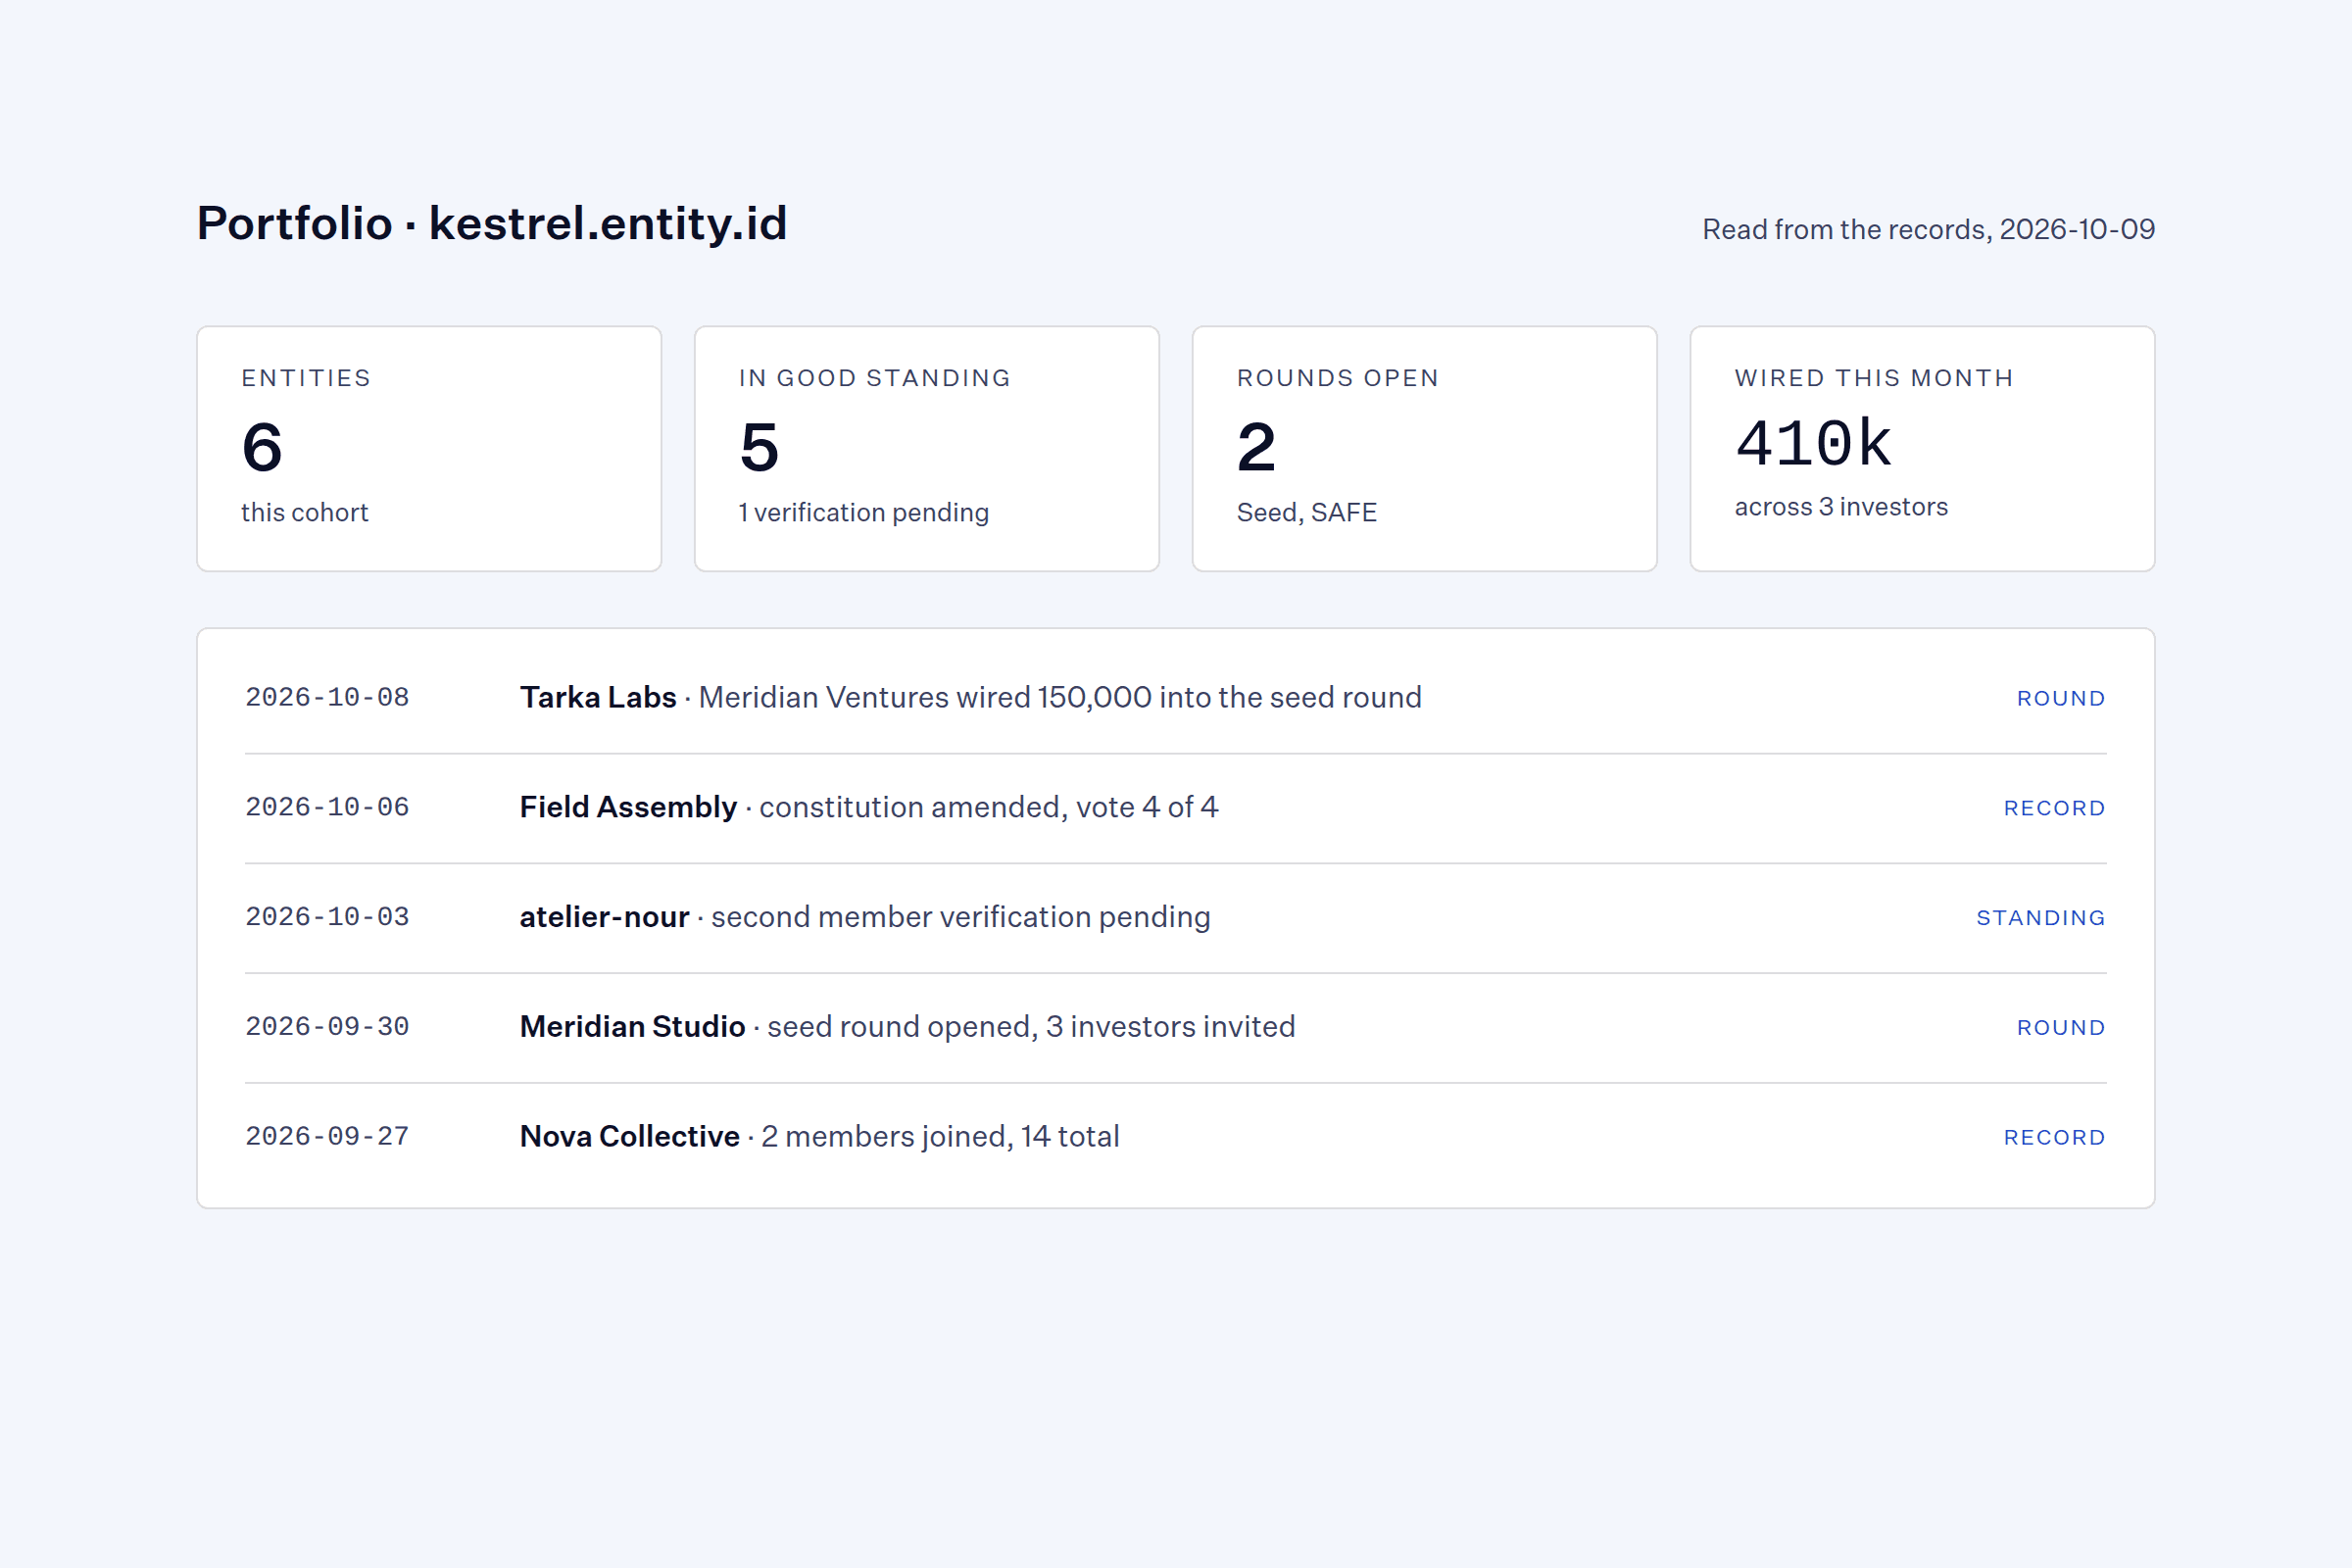This screenshot has height=1568, width=2352.
Task: Click 'Read from the records, 2026-10-09' text
Action: pyautogui.click(x=1928, y=229)
